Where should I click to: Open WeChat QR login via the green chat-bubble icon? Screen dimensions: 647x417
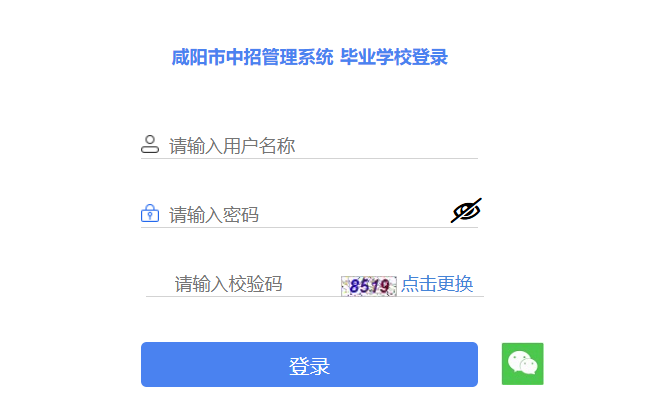coord(522,364)
